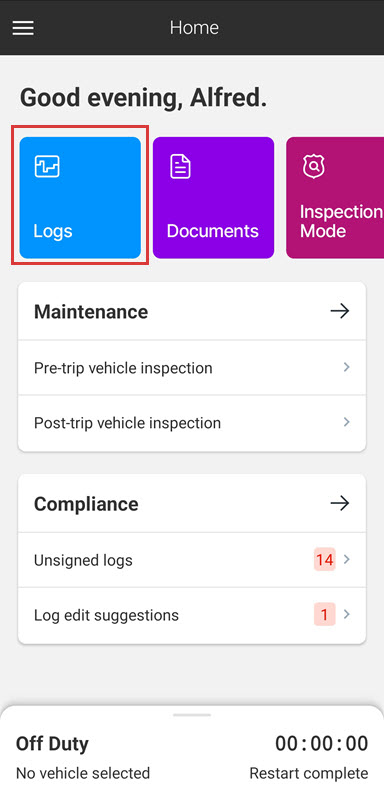Tap the Logs graph icon
Image resolution: width=384 pixels, height=790 pixels.
[47, 166]
